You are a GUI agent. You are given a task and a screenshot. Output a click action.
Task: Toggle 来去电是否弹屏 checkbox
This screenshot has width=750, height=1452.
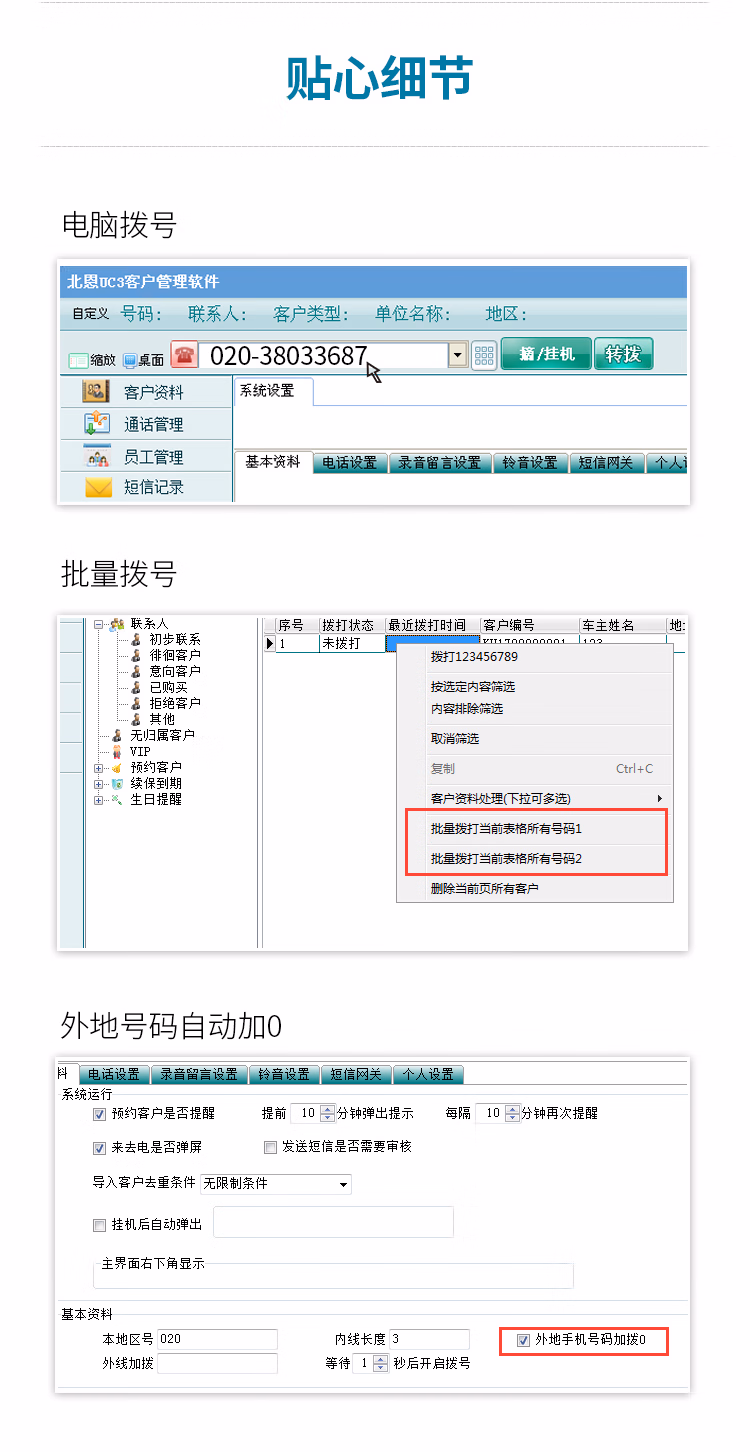99,1147
